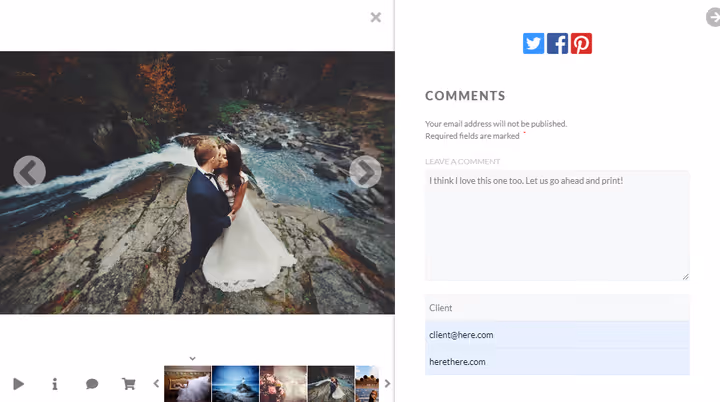Pin photo on Pinterest
Viewport: 720px width, 402px height.
[581, 44]
